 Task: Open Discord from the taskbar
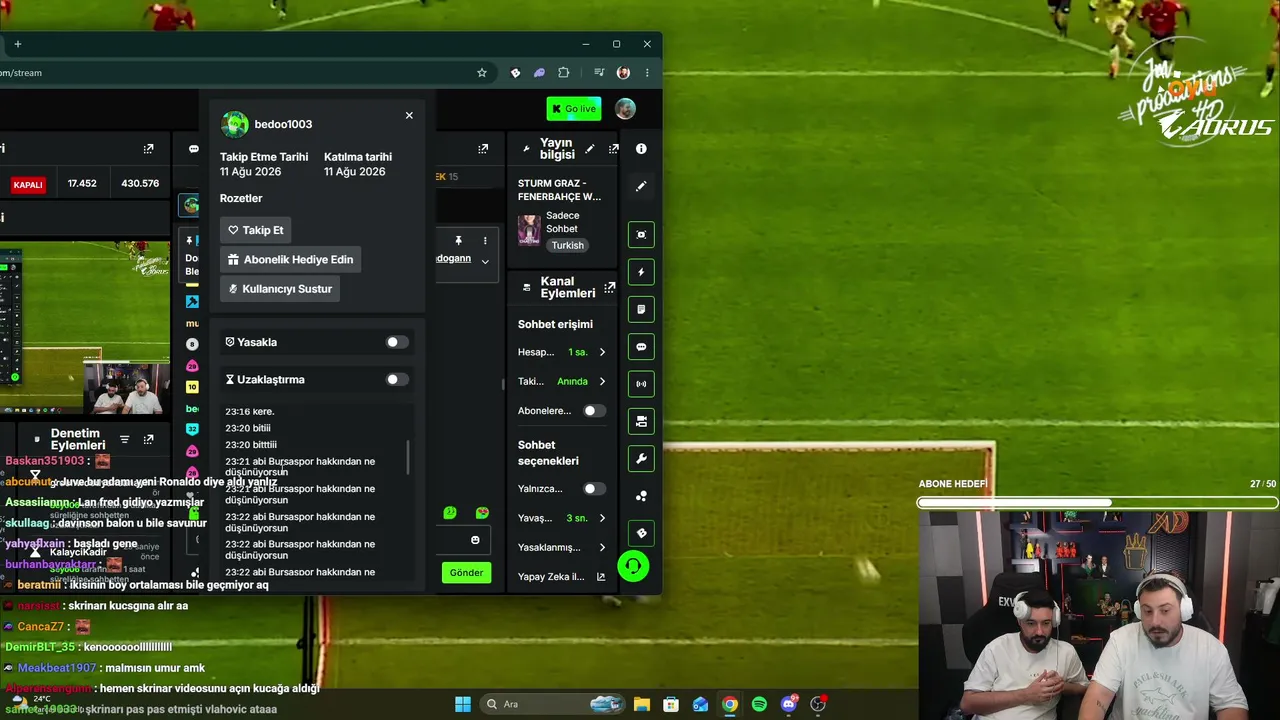[x=789, y=704]
